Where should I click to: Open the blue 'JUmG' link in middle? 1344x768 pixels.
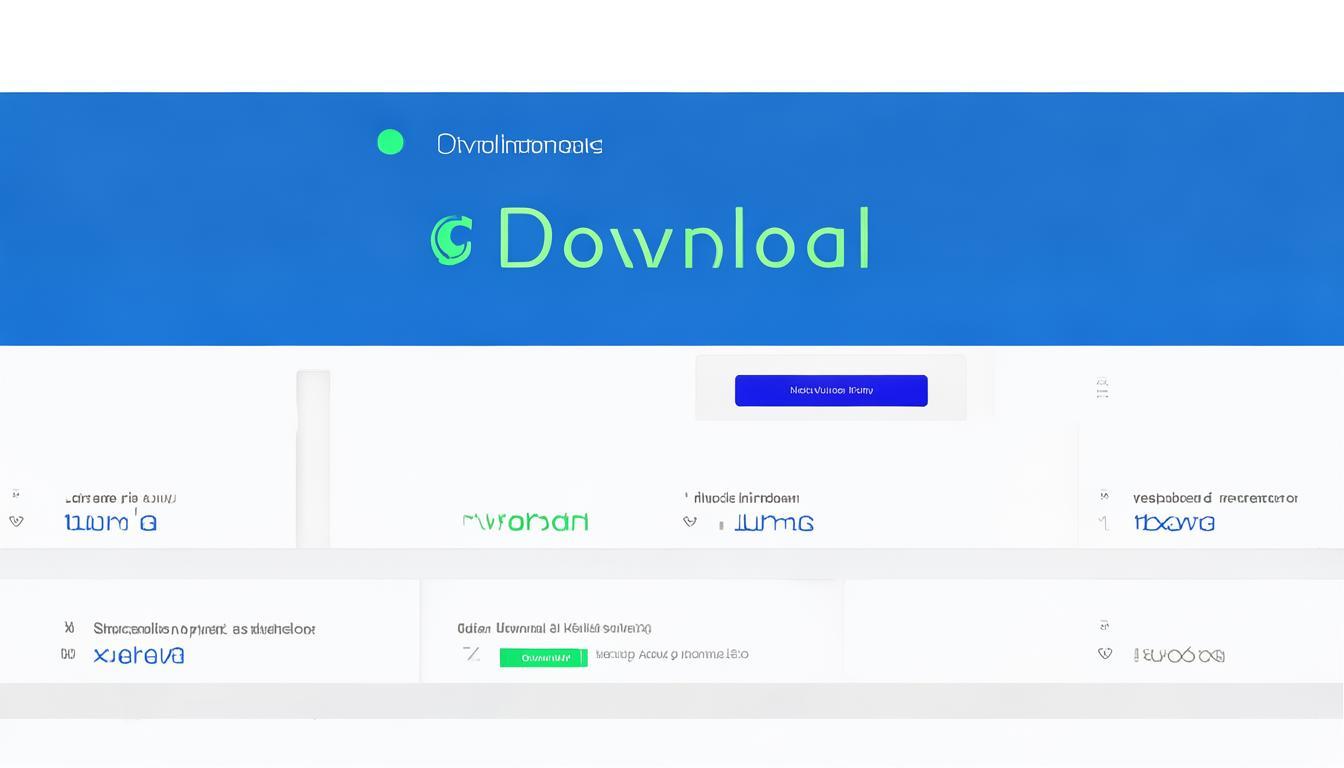pos(773,522)
